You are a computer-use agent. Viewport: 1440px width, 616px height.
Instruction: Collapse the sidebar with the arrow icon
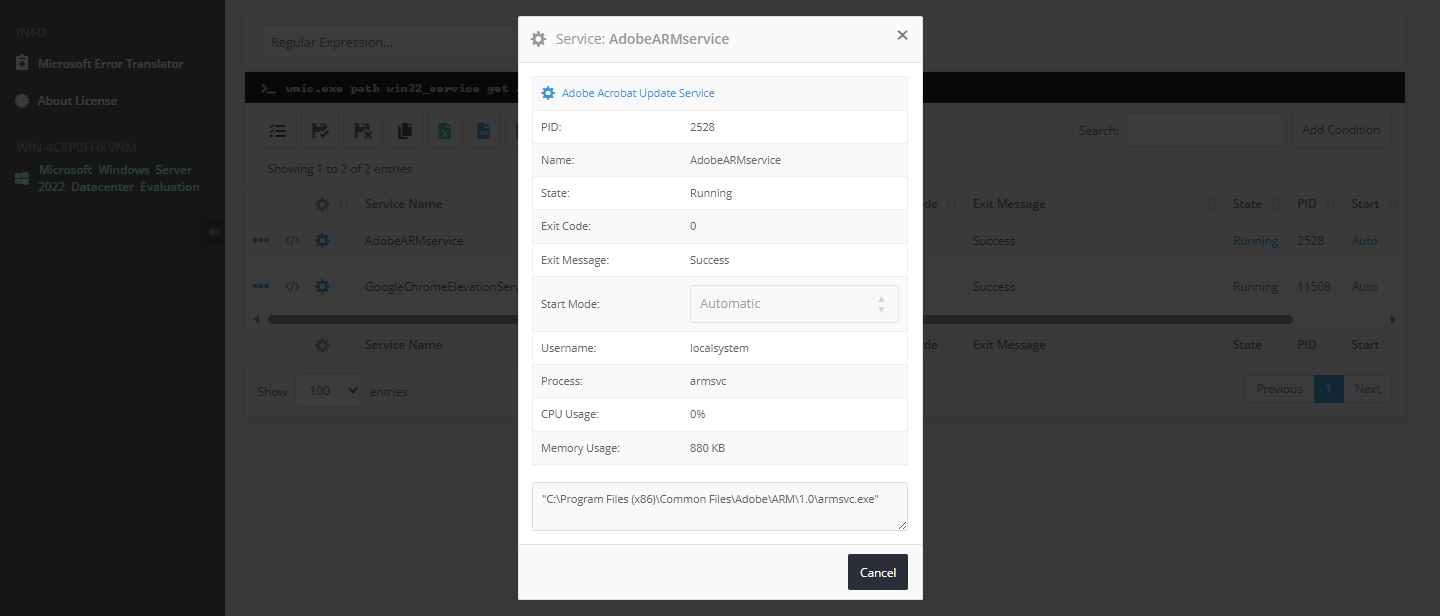click(214, 232)
